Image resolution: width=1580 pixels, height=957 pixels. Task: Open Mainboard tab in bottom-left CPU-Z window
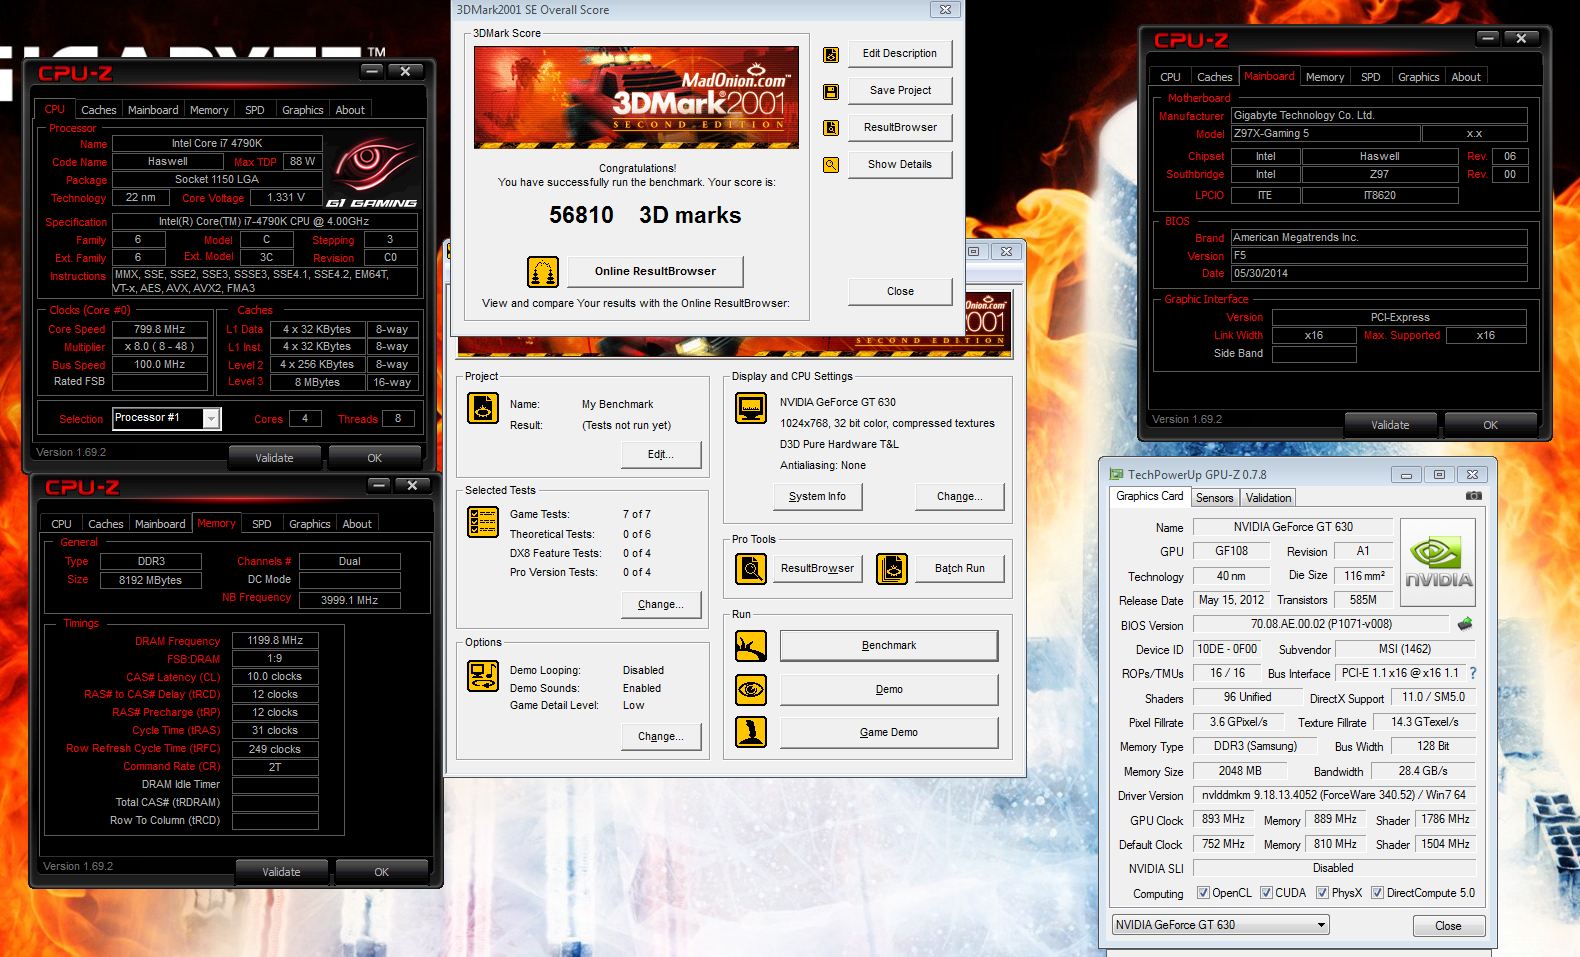pyautogui.click(x=160, y=524)
